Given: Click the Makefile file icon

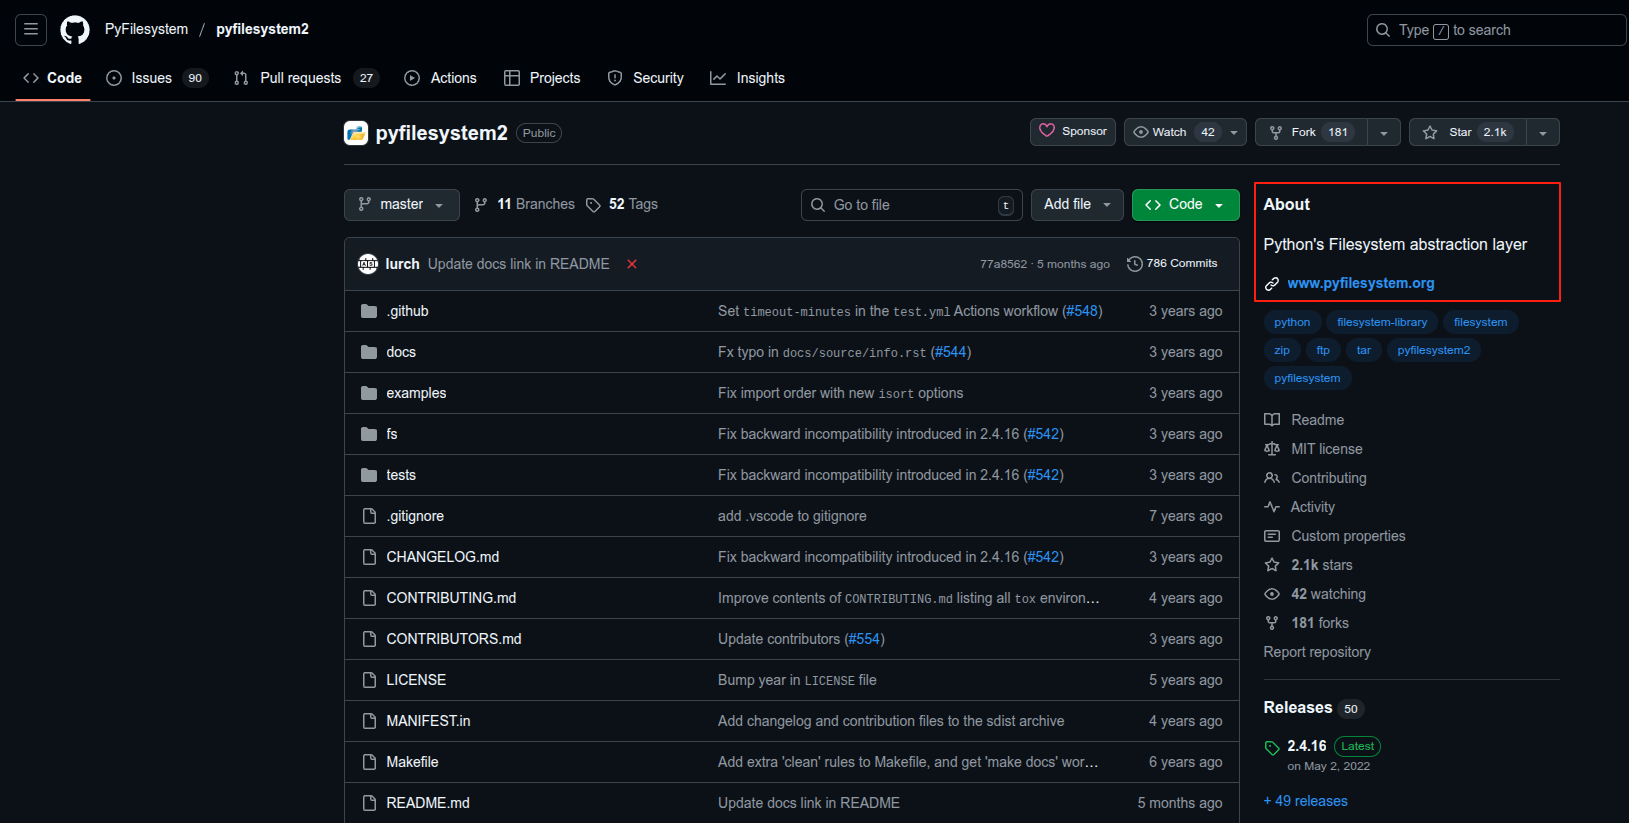Looking at the screenshot, I should 369,762.
